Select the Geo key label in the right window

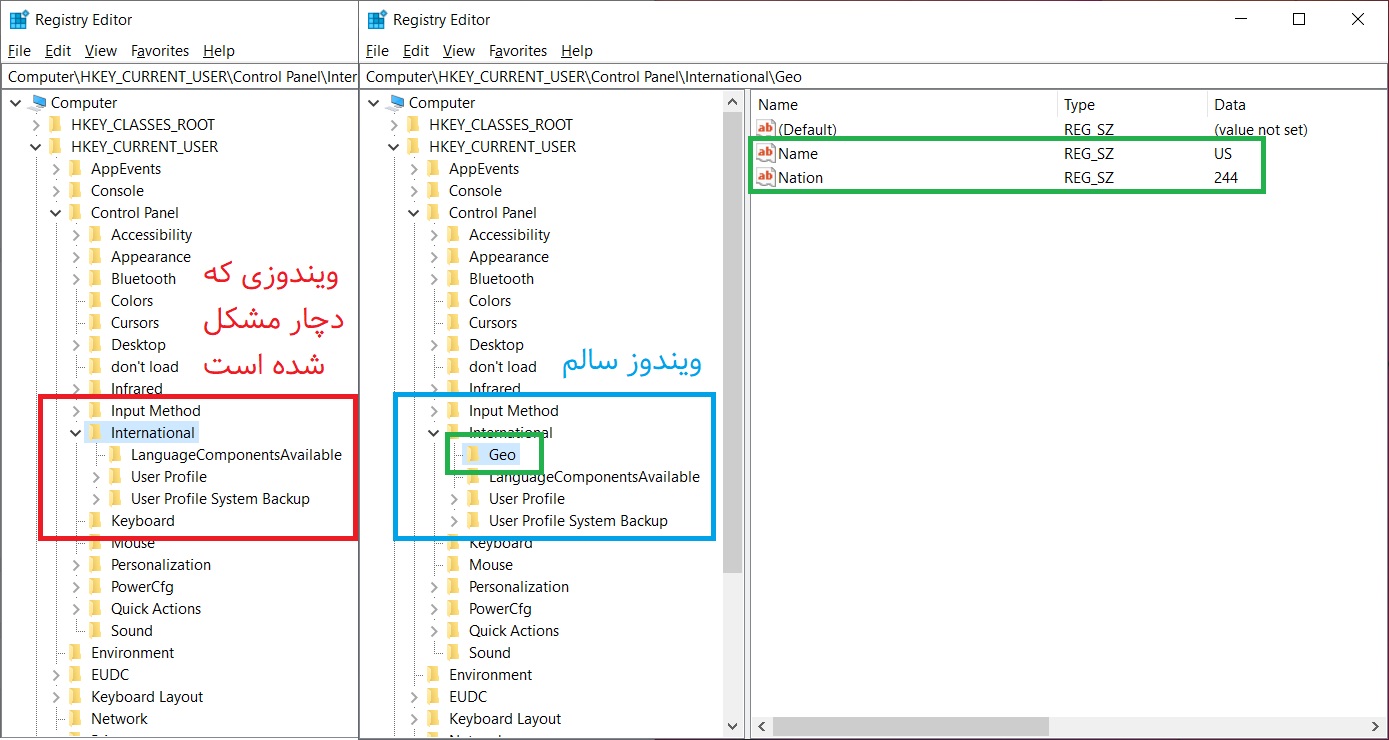click(x=502, y=455)
